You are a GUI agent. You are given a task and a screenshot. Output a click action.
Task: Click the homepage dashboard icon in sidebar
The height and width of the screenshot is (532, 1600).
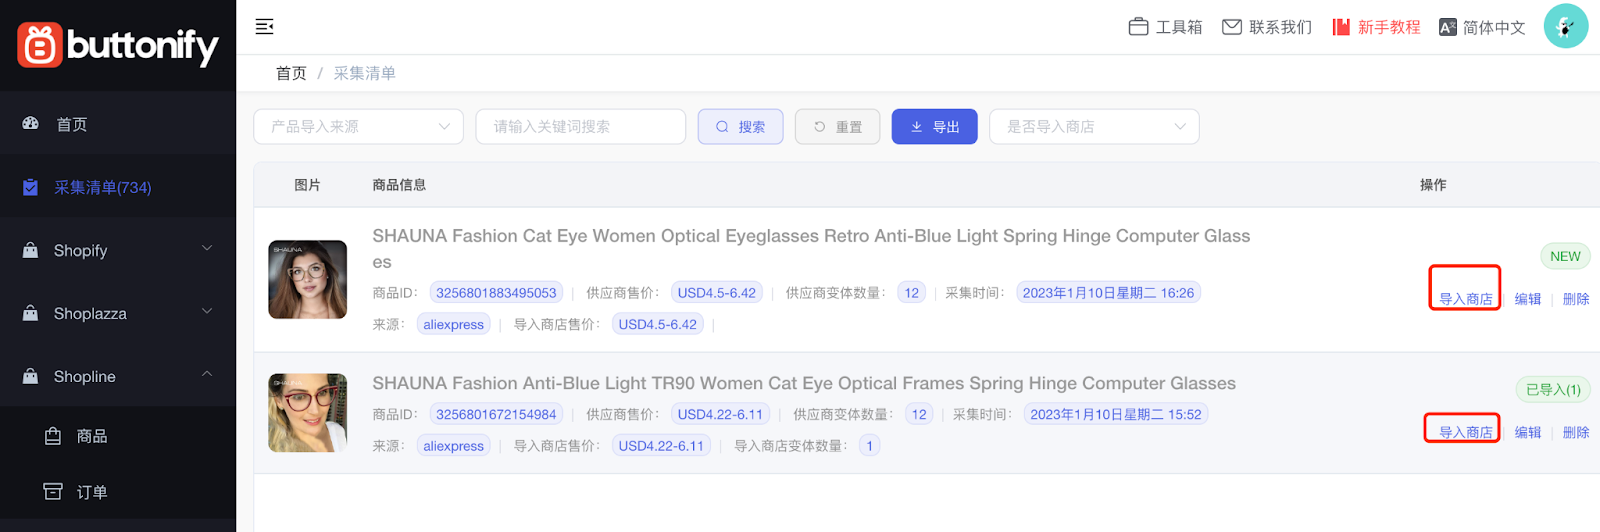click(x=31, y=124)
